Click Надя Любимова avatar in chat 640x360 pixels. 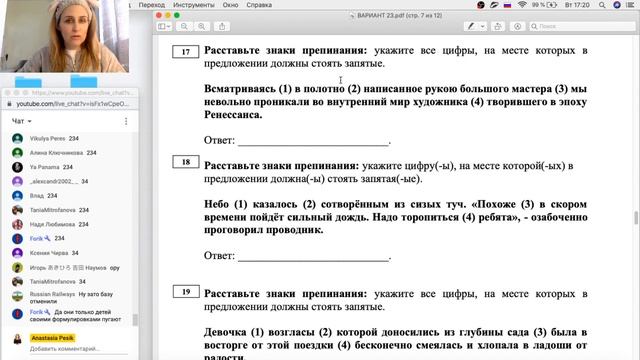[17, 224]
